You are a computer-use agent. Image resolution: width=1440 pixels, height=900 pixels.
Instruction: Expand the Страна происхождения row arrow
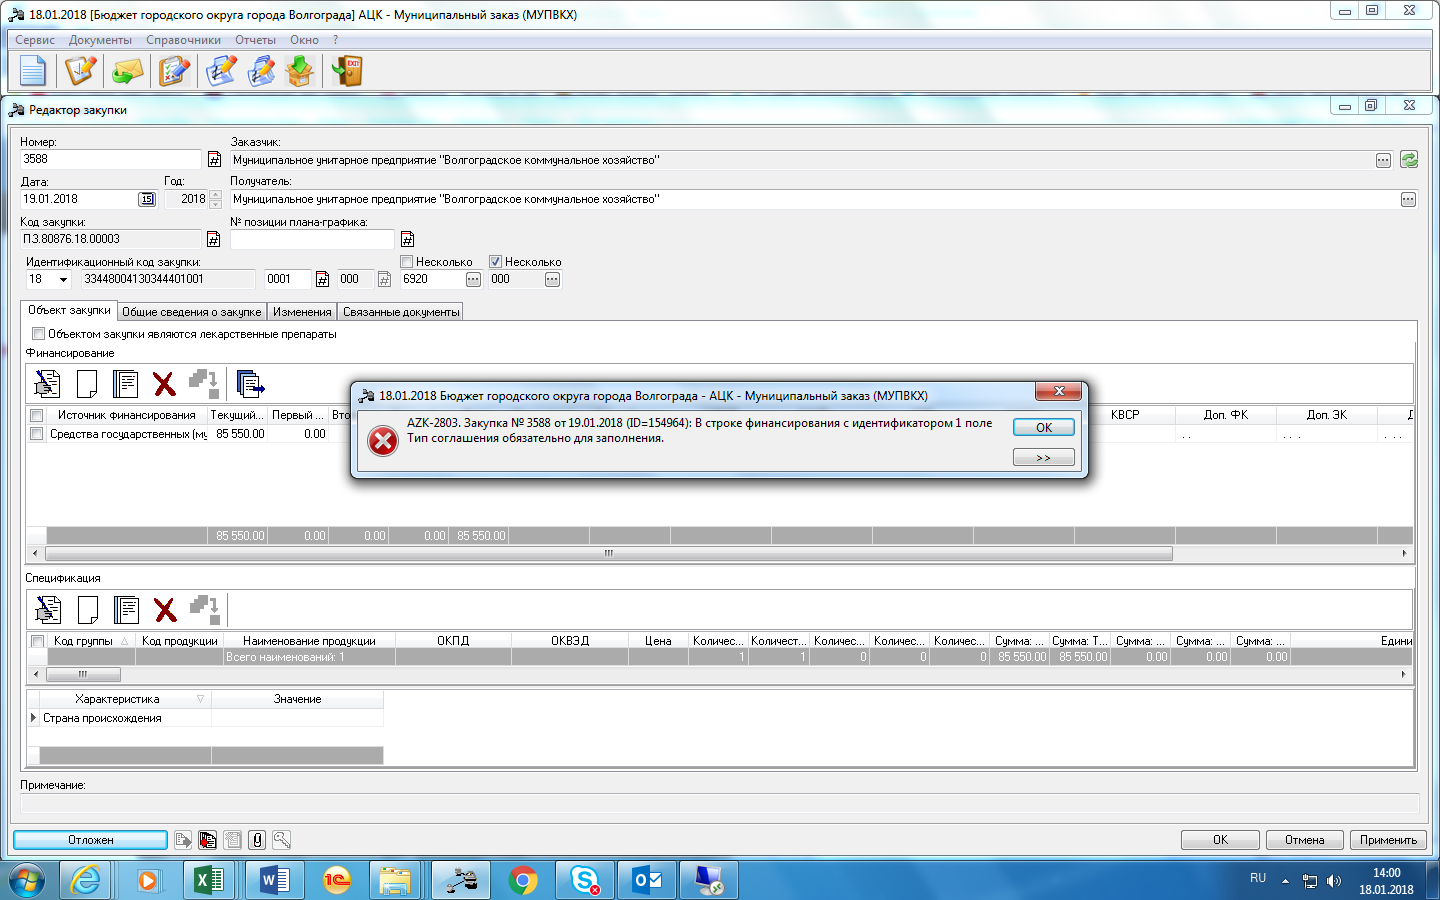34,718
